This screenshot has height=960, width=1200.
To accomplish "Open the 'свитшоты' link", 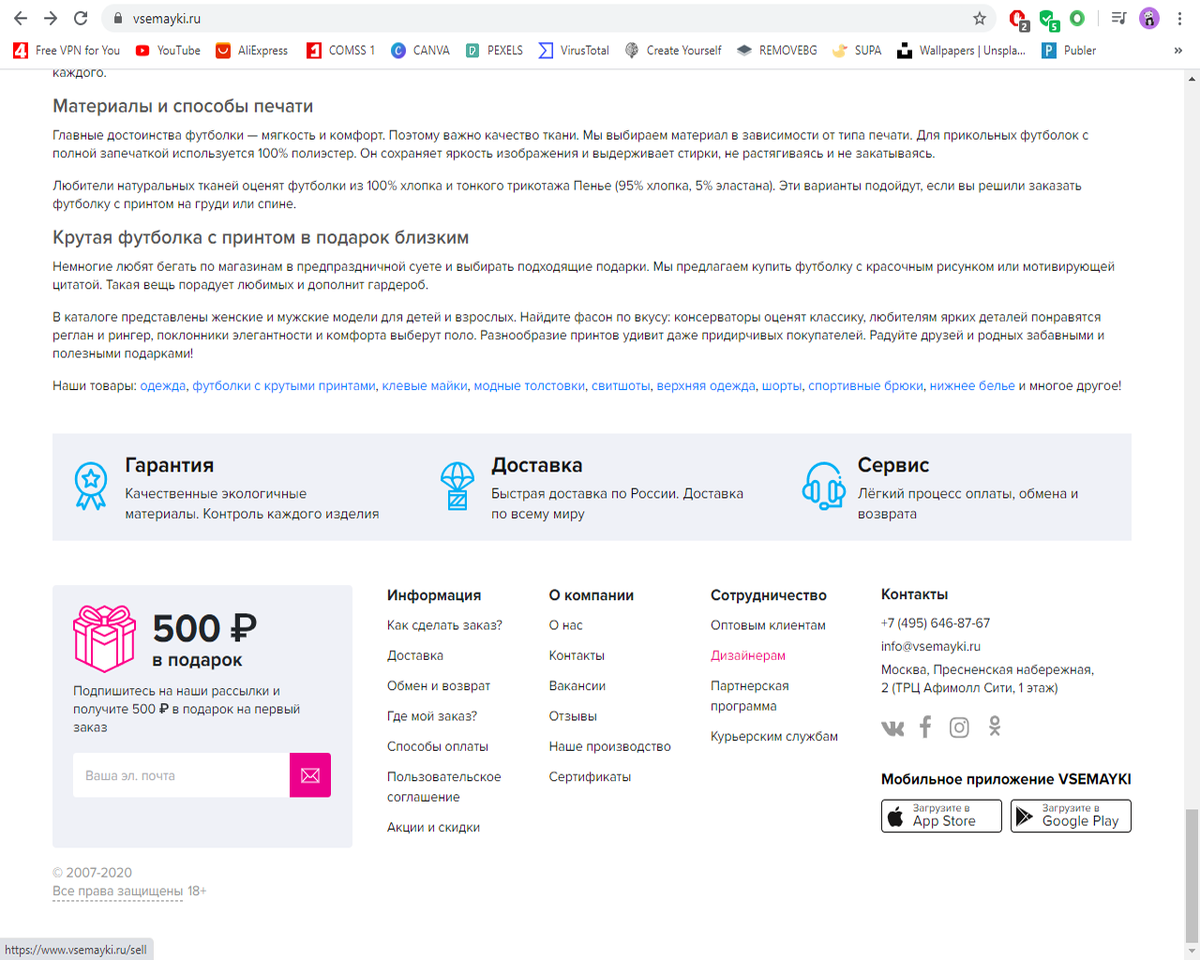I will pos(620,385).
